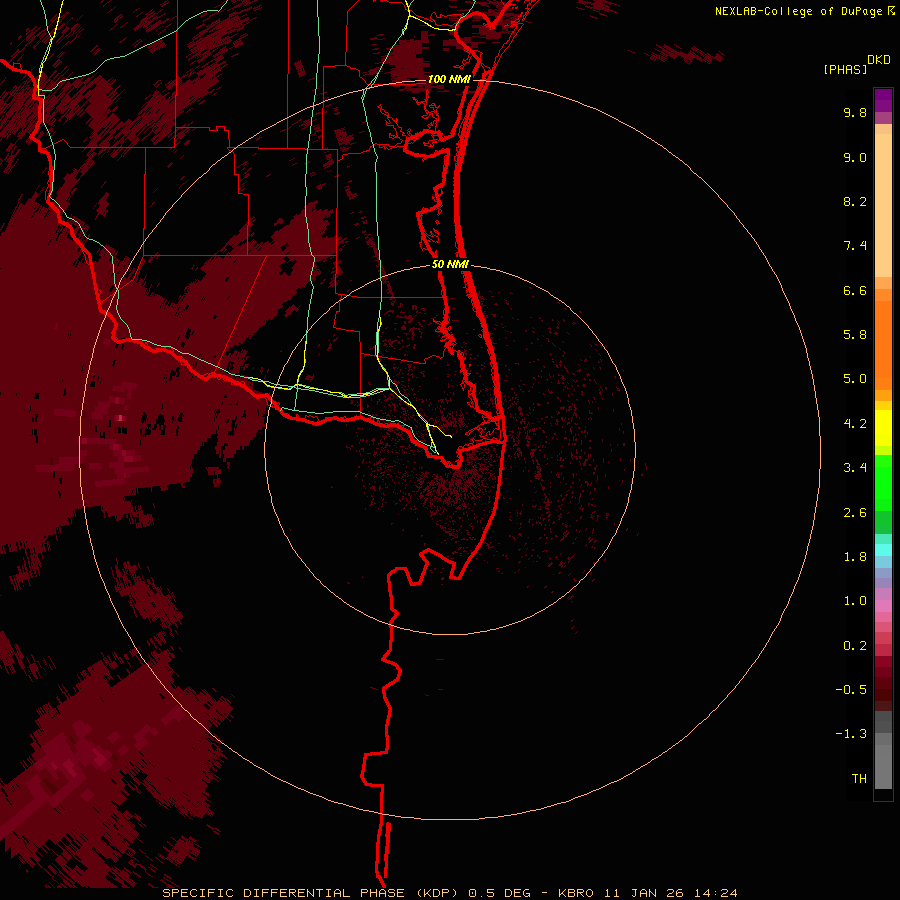Click the pink segment of color scale
900x900 pixels.
[883, 606]
